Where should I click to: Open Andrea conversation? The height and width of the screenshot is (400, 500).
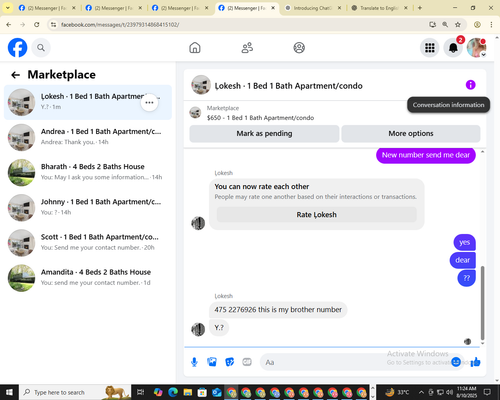click(x=88, y=137)
